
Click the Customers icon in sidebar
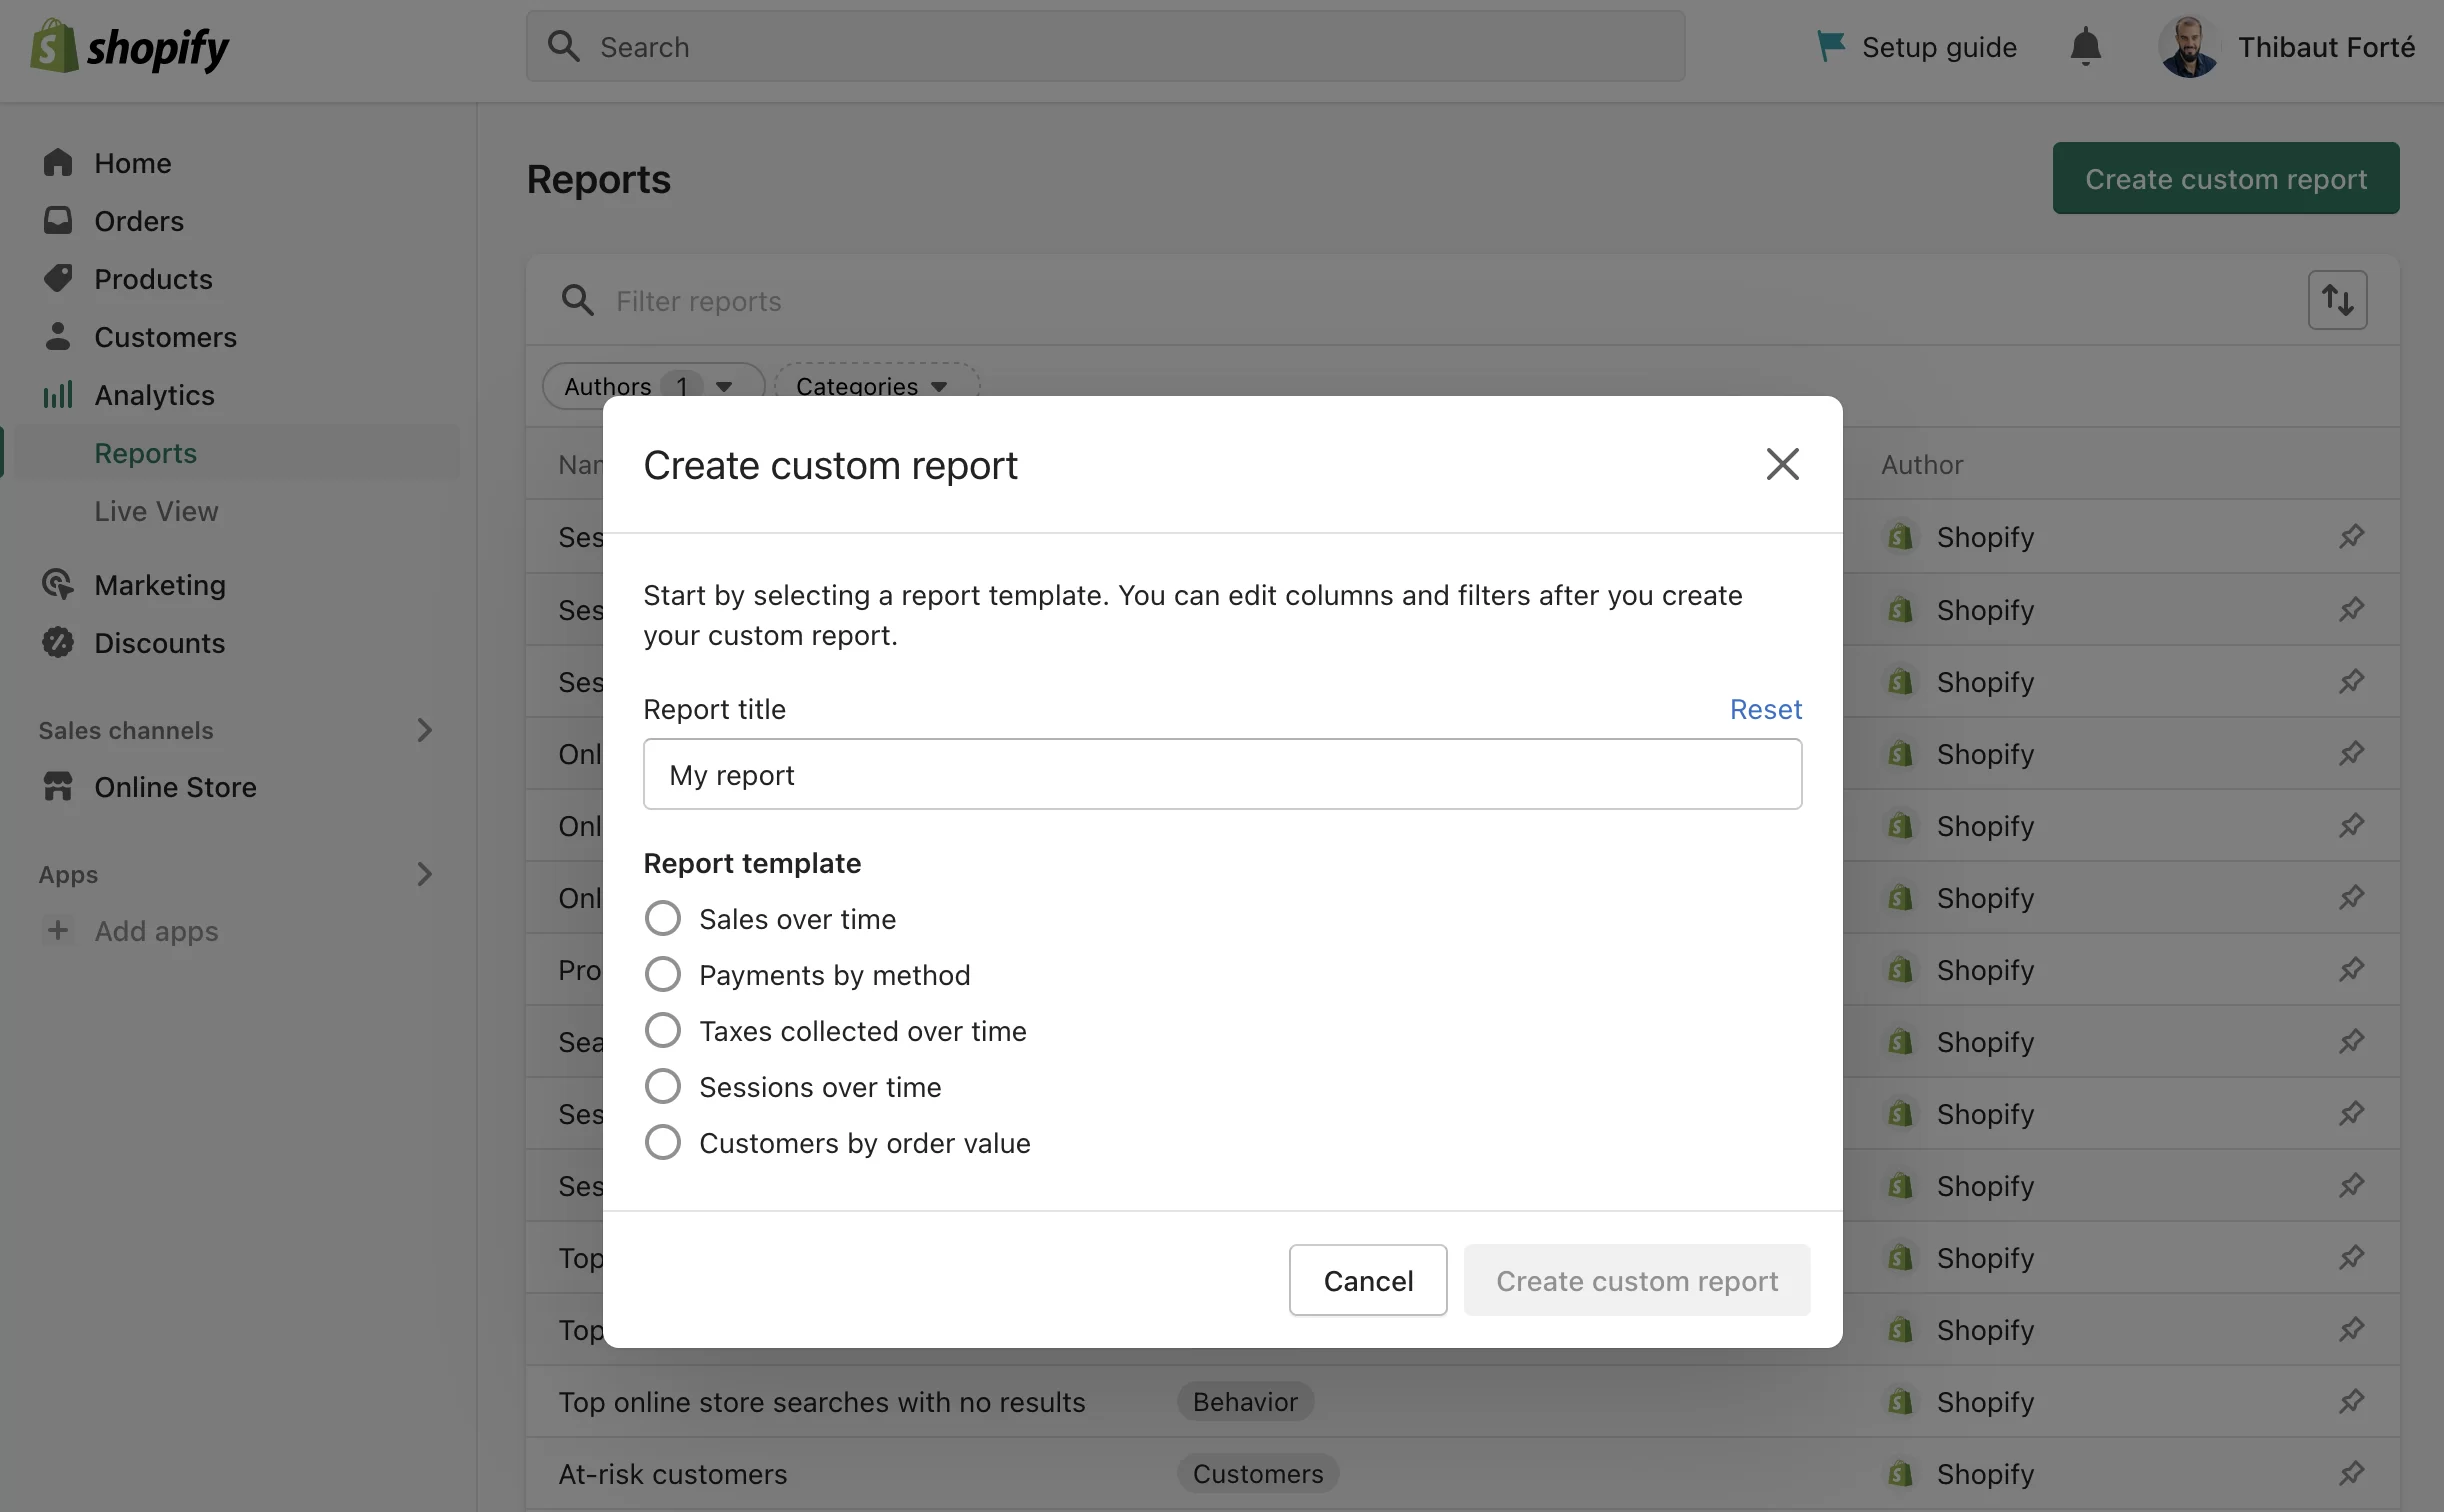(58, 337)
